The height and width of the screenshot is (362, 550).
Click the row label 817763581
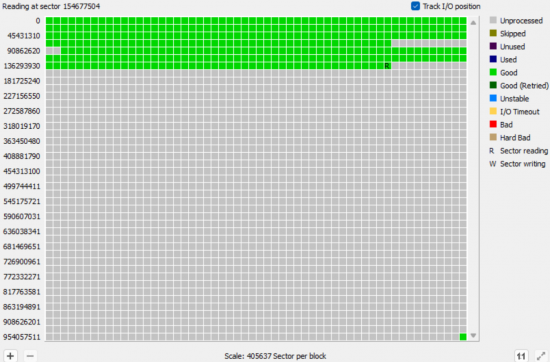(x=22, y=292)
